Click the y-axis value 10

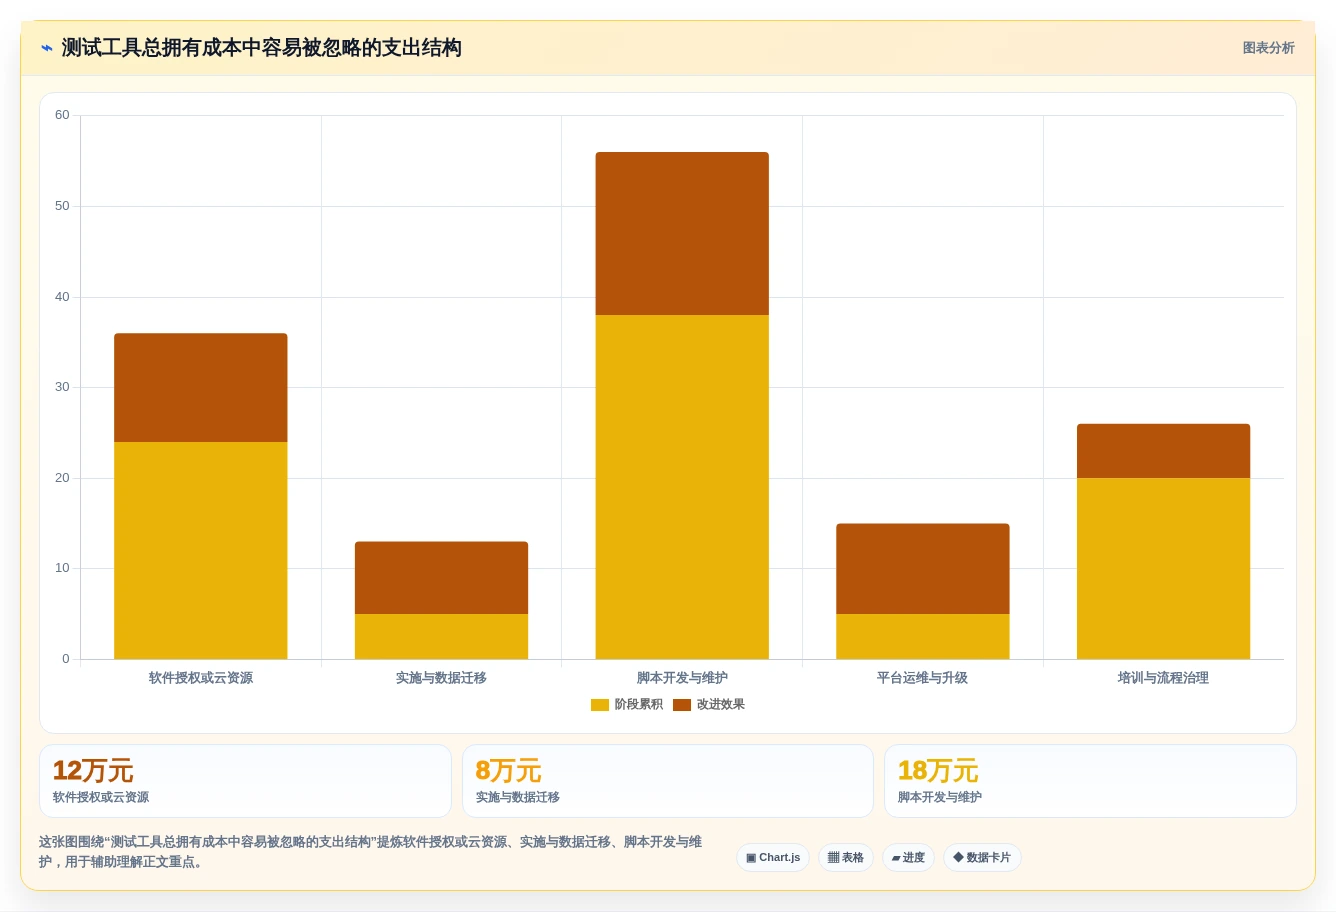[x=62, y=568]
